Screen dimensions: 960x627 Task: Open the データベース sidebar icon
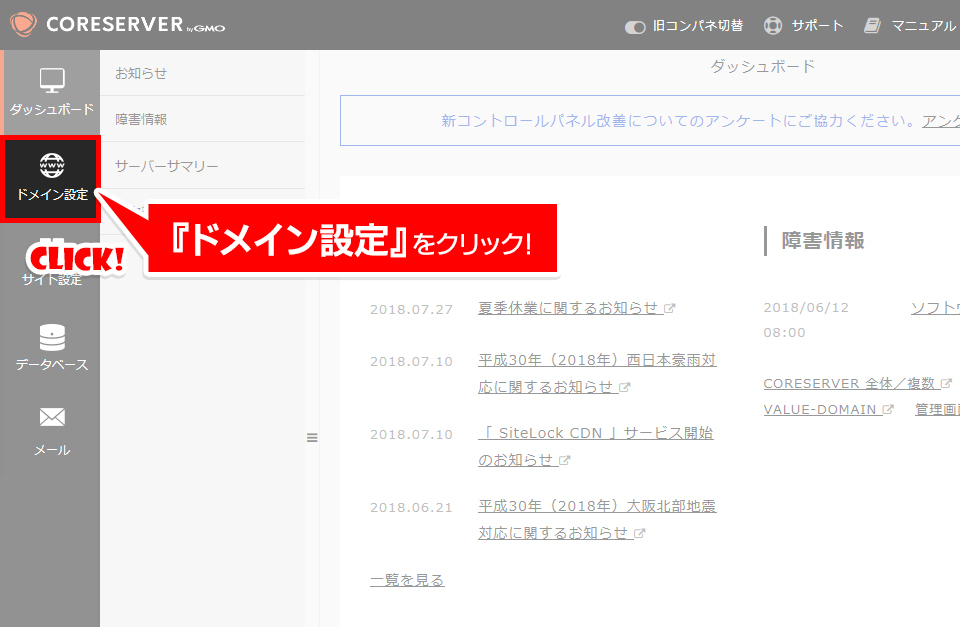51,338
